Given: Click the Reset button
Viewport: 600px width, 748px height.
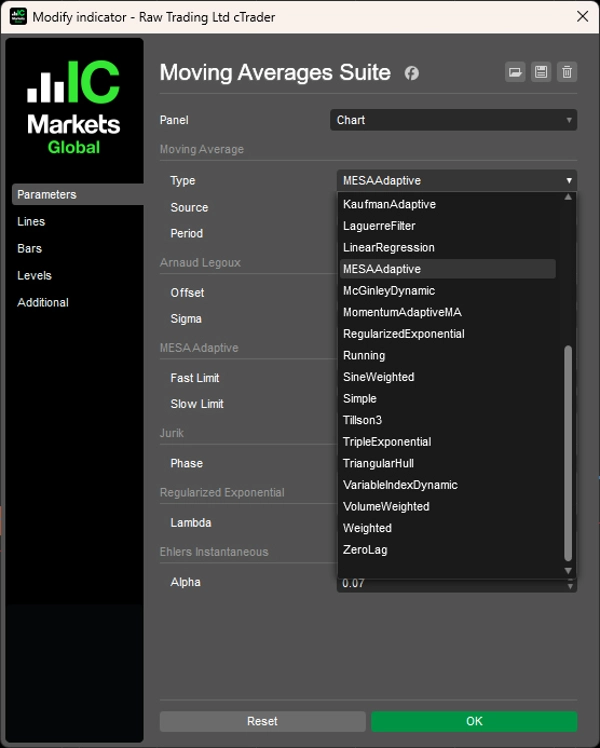Looking at the screenshot, I should point(262,721).
